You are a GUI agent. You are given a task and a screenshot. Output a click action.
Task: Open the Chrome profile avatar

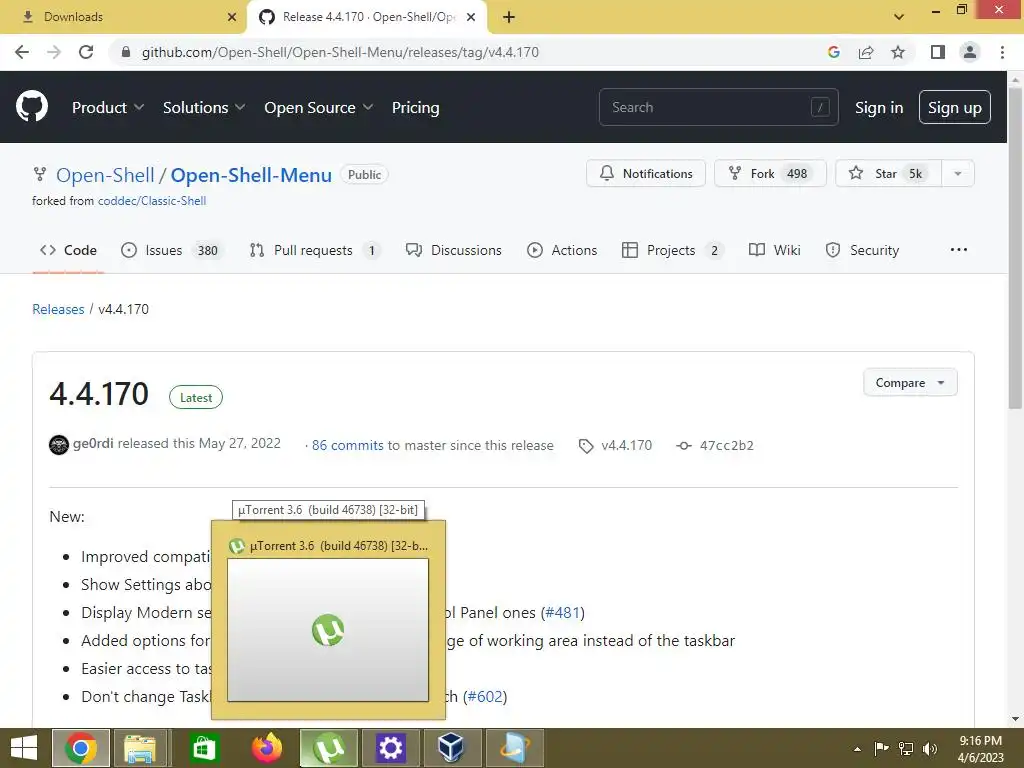[x=970, y=52]
